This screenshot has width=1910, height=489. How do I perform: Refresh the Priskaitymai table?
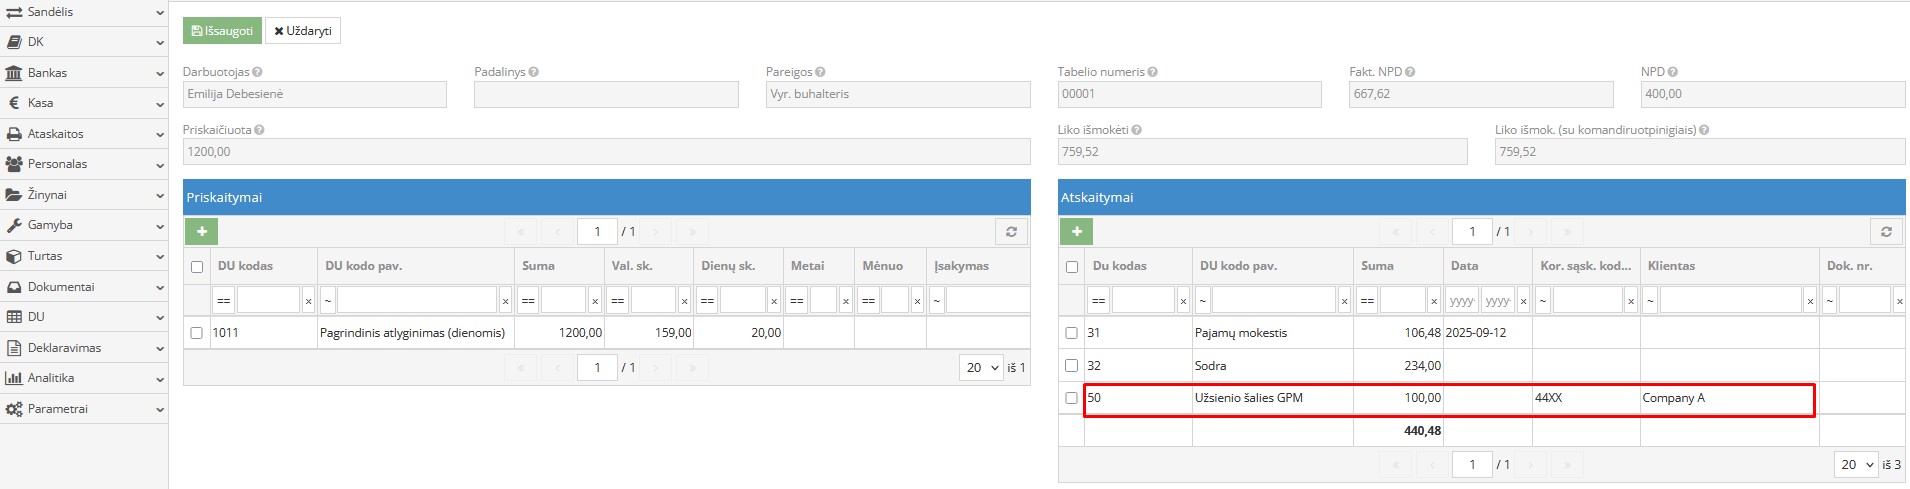(x=1011, y=231)
